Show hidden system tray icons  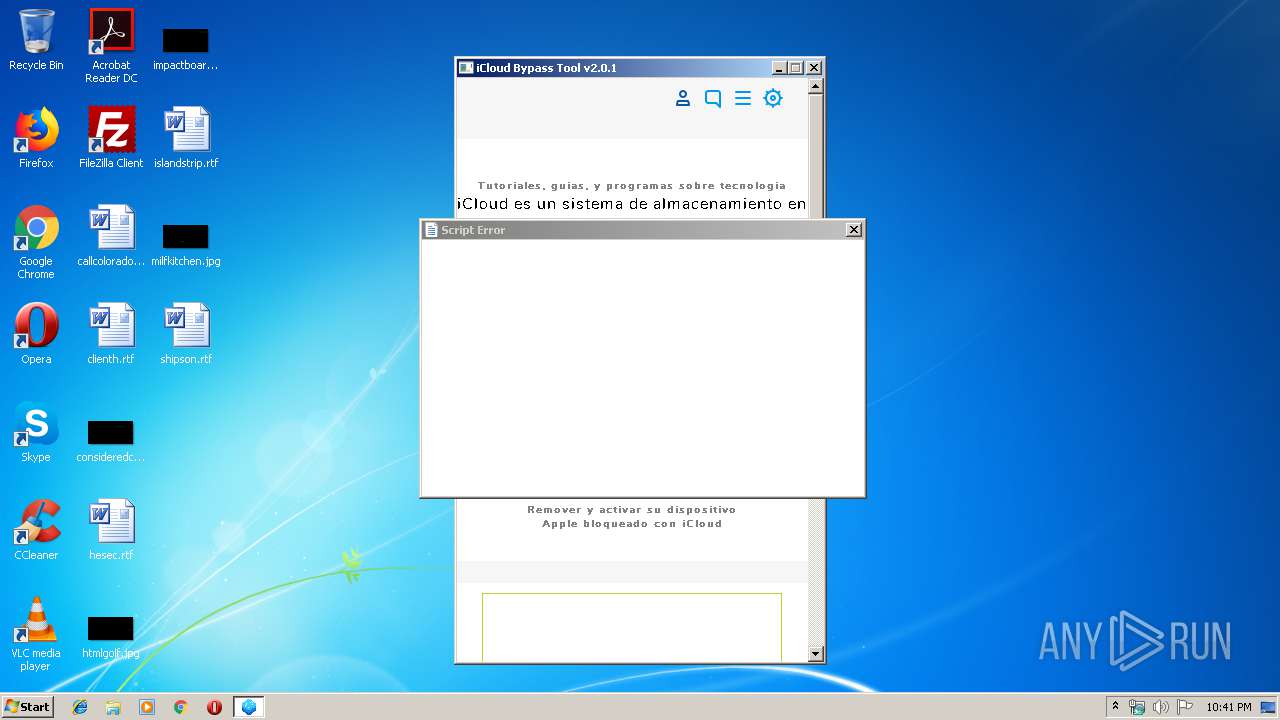click(1115, 706)
